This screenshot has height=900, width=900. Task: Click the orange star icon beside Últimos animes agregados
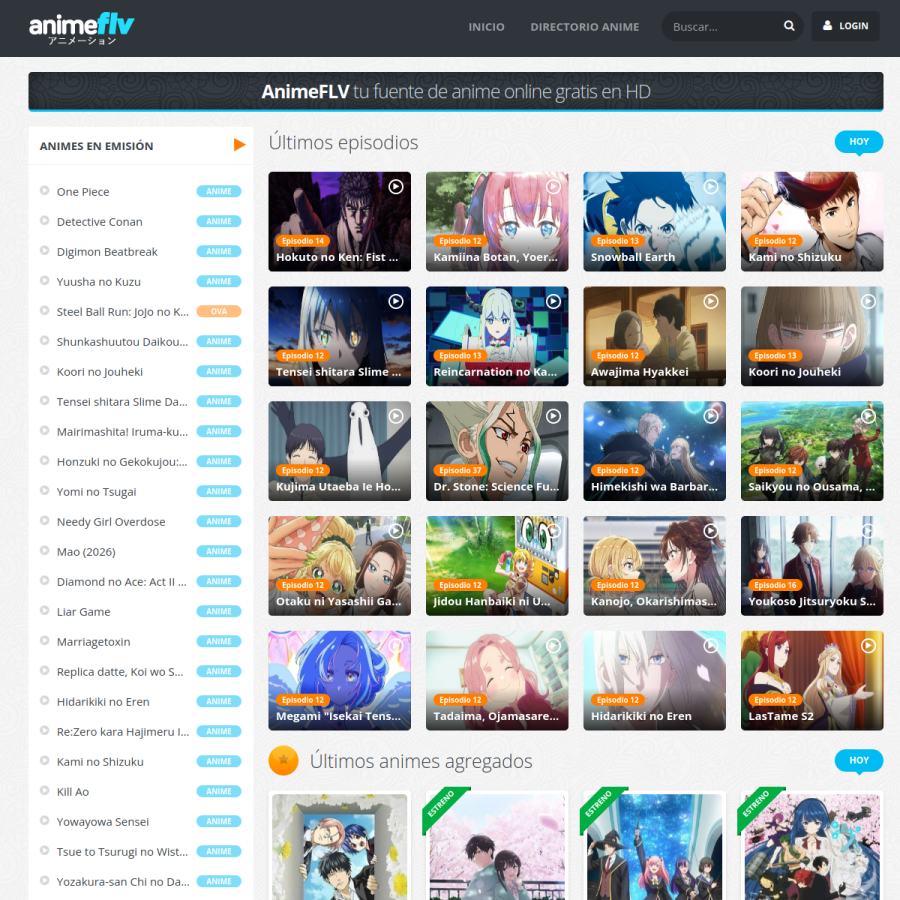284,761
